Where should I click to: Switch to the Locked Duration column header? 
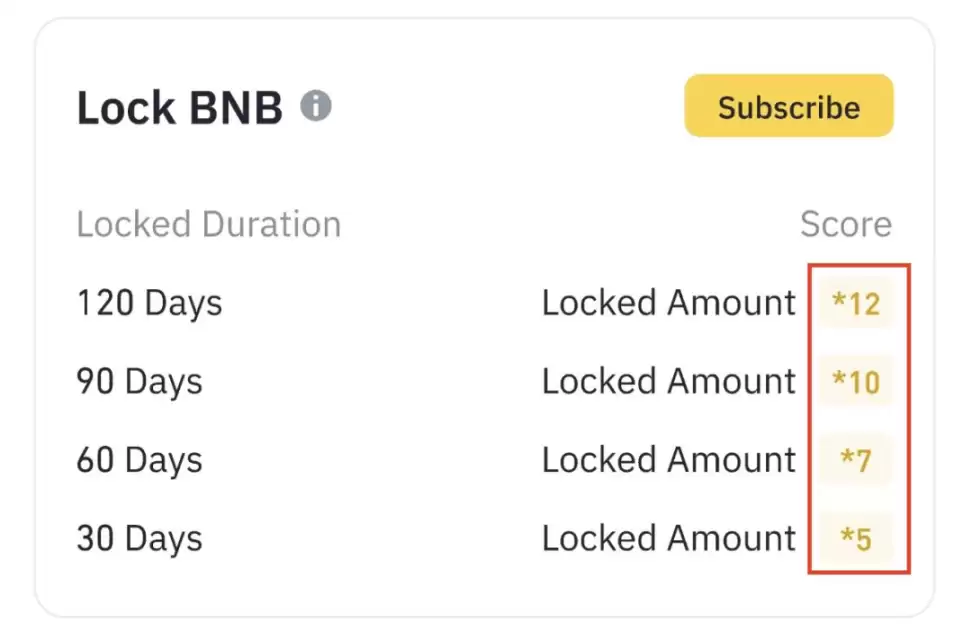coord(208,224)
